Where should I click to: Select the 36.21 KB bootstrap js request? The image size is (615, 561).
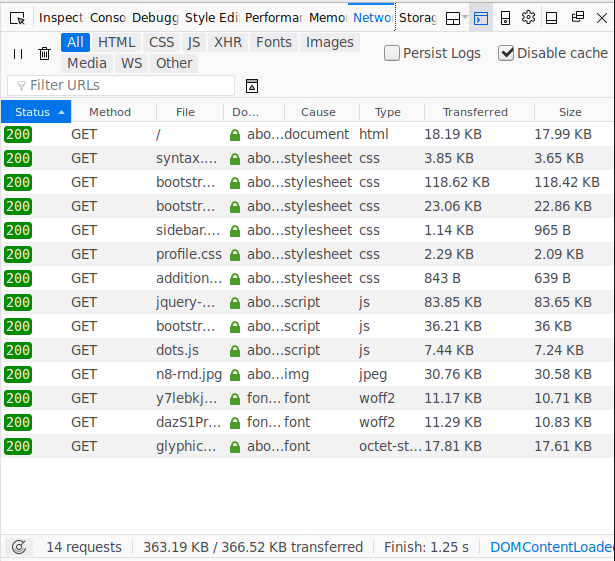[x=308, y=326]
